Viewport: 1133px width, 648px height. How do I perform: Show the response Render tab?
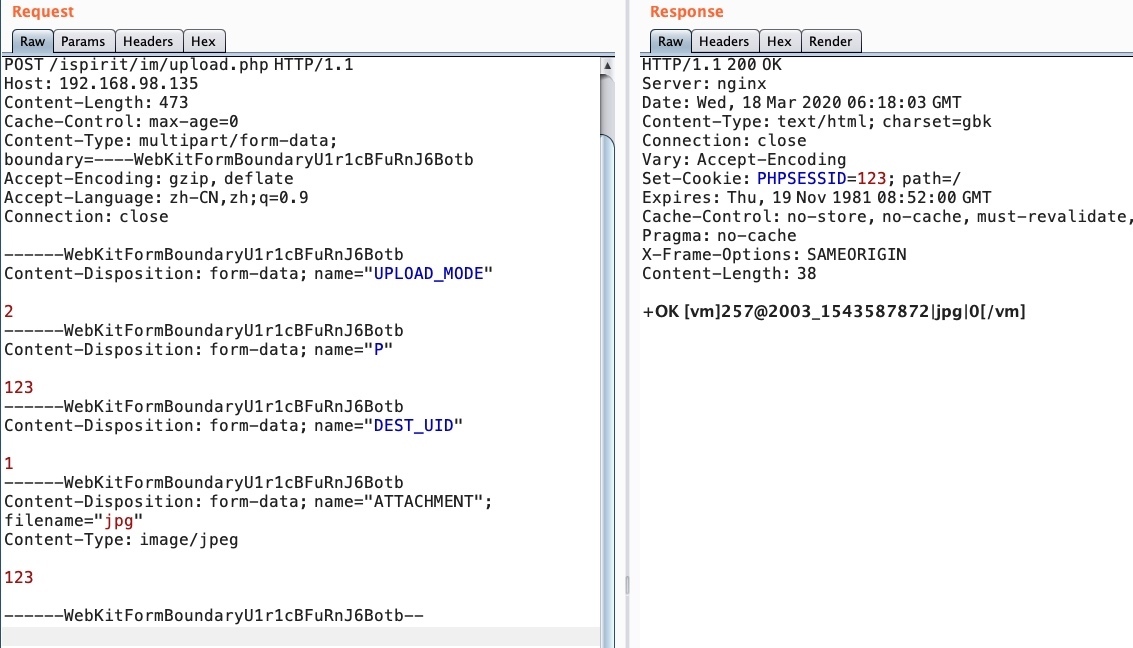point(830,41)
